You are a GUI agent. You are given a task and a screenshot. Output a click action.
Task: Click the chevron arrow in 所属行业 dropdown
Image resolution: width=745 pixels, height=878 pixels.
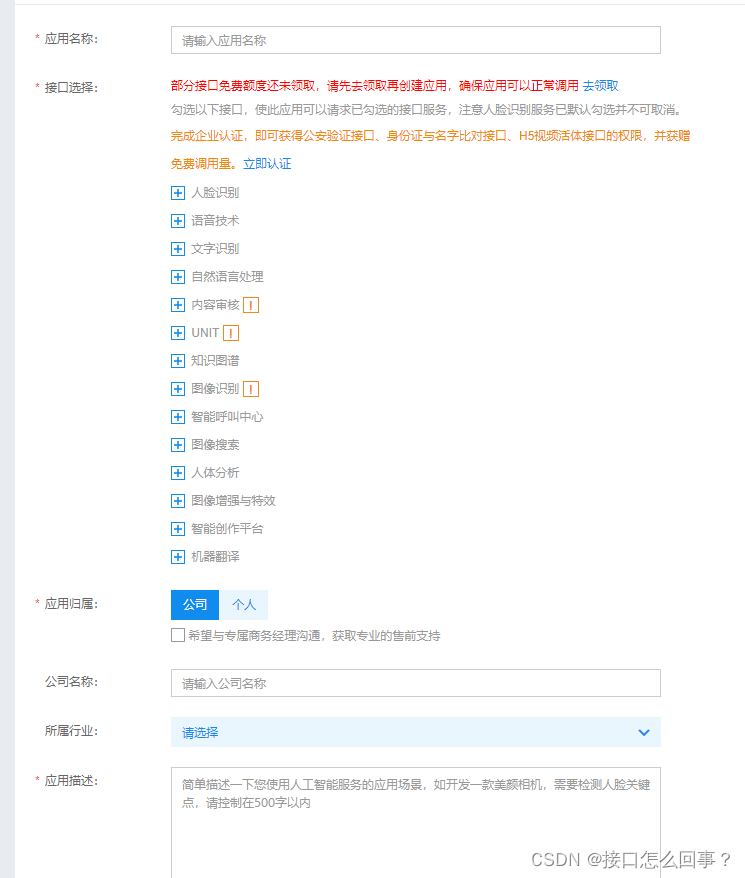644,732
